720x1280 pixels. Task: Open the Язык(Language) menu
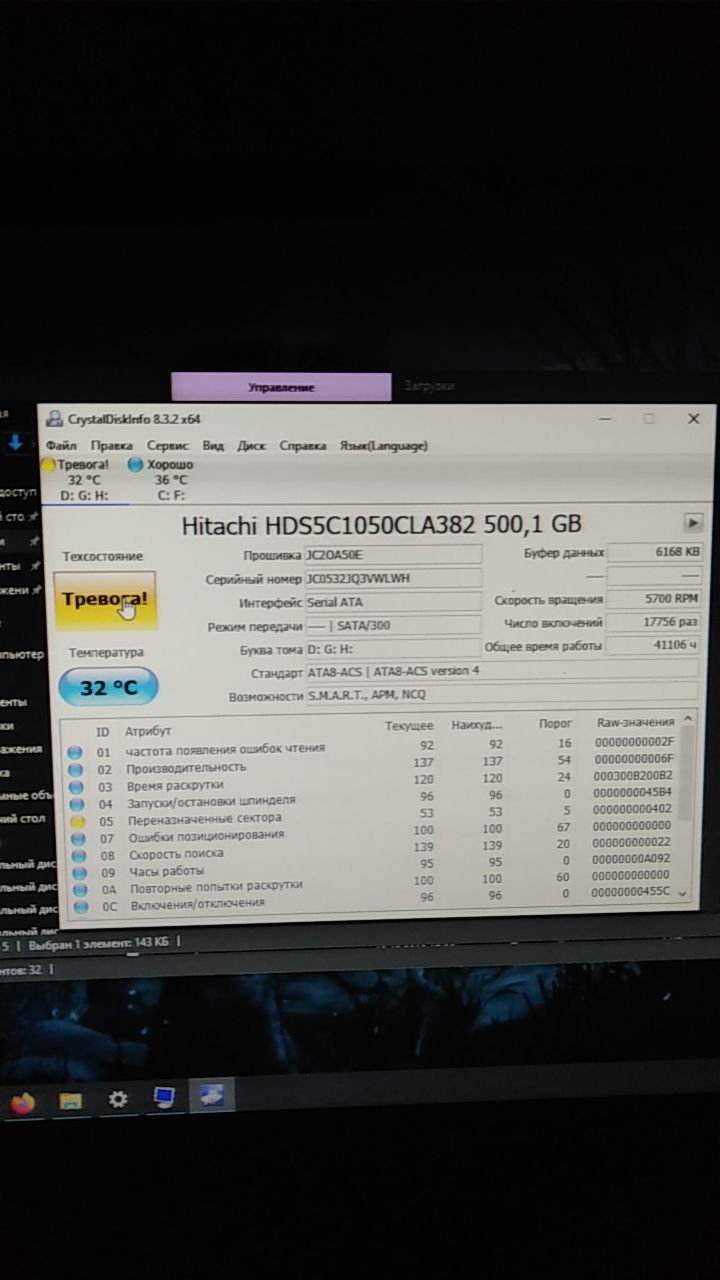click(383, 445)
